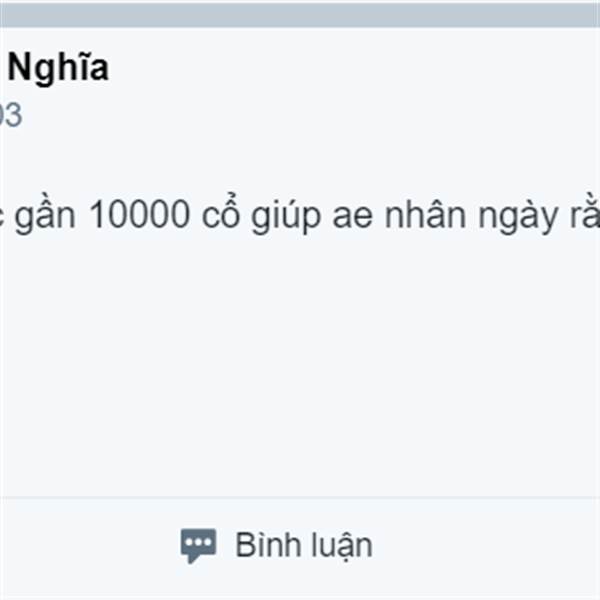Click the word cổ in the post

click(221, 213)
